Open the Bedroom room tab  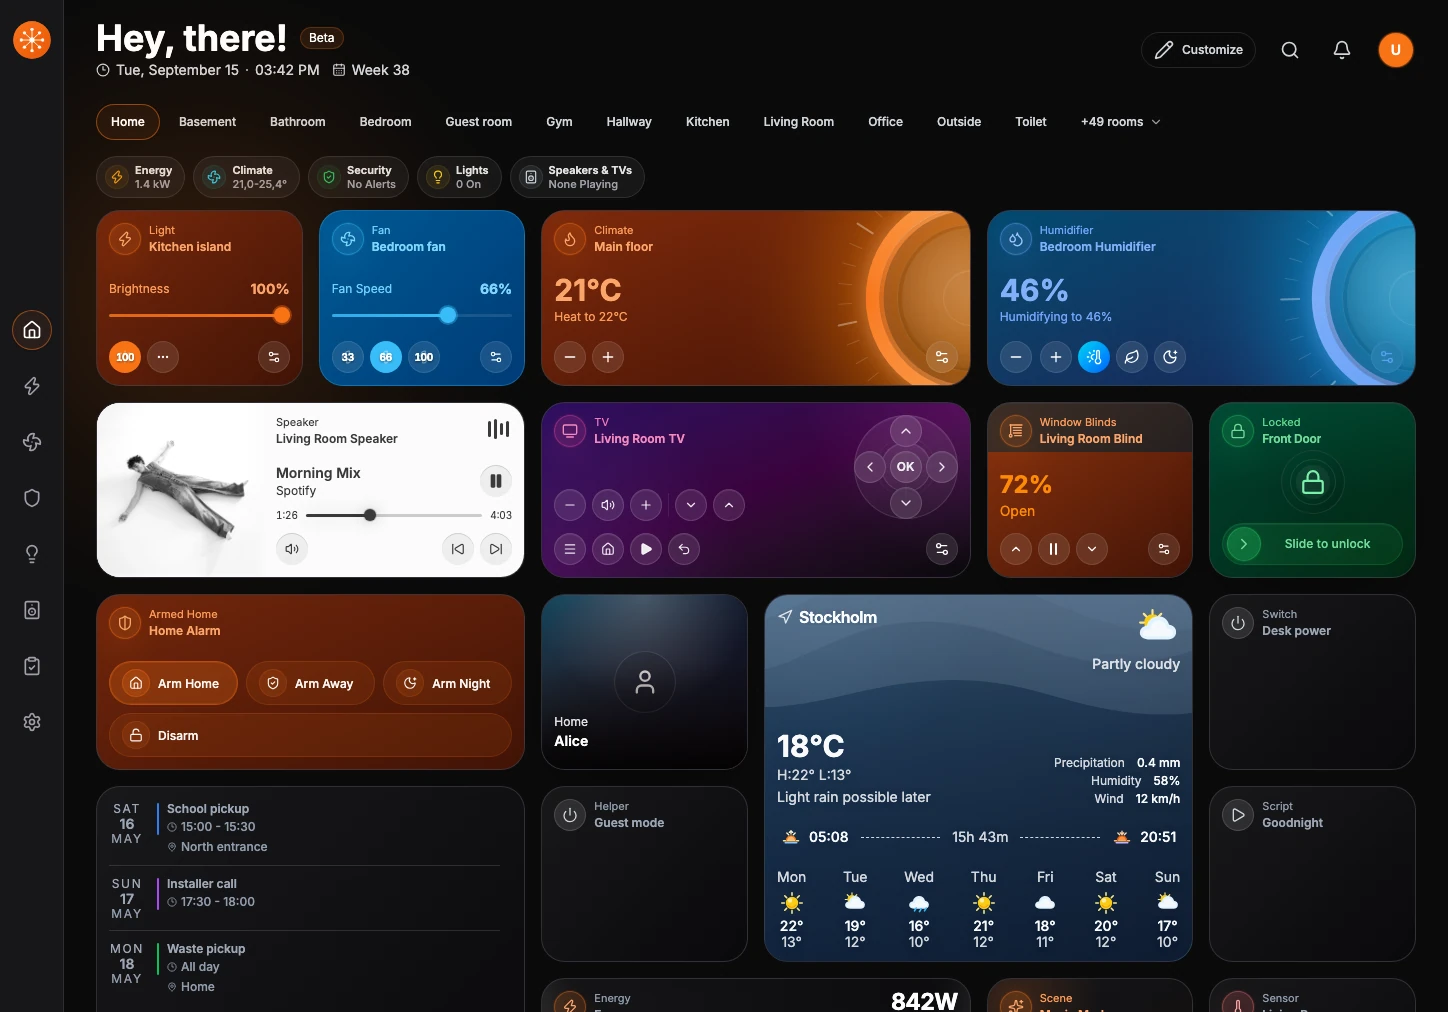point(386,122)
